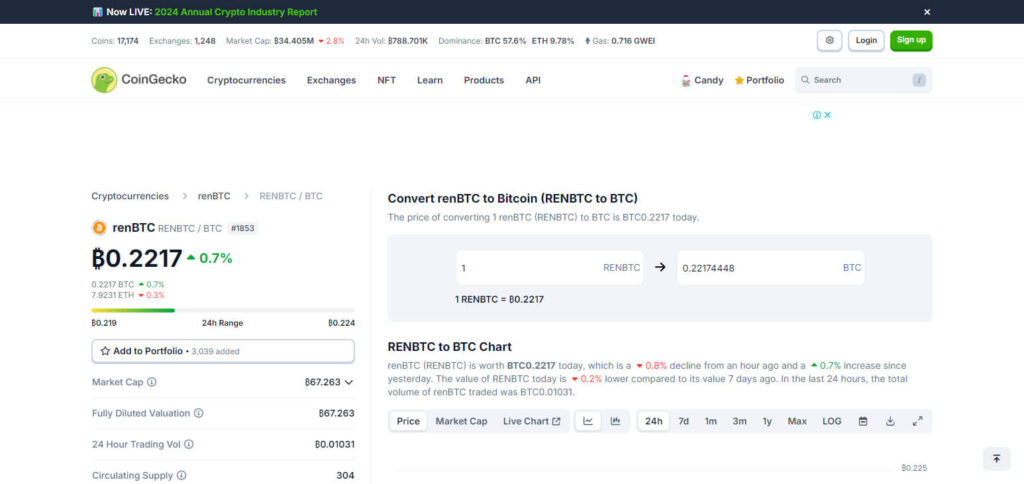The image size is (1024, 484).
Task: Select the 1y time range
Action: tap(767, 421)
